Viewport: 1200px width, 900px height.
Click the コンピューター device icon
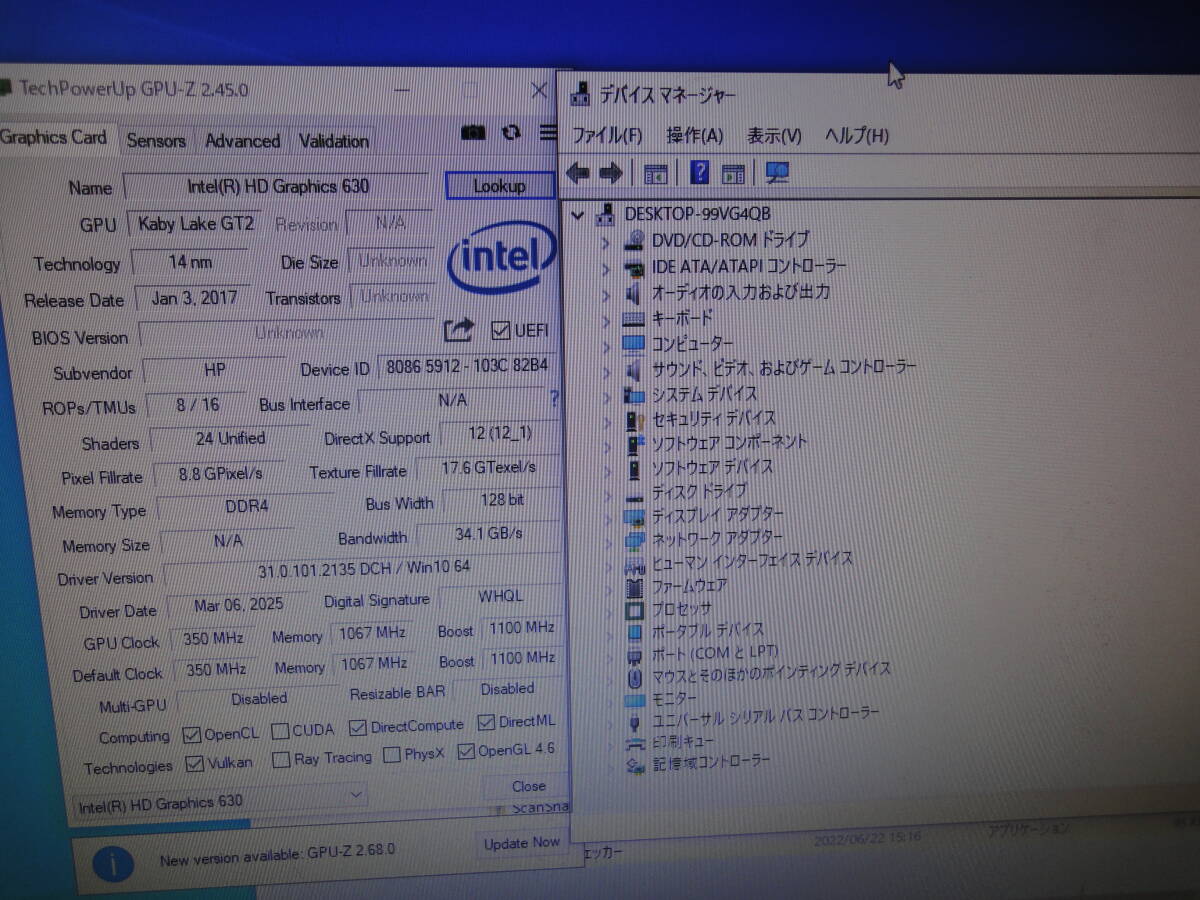(634, 344)
